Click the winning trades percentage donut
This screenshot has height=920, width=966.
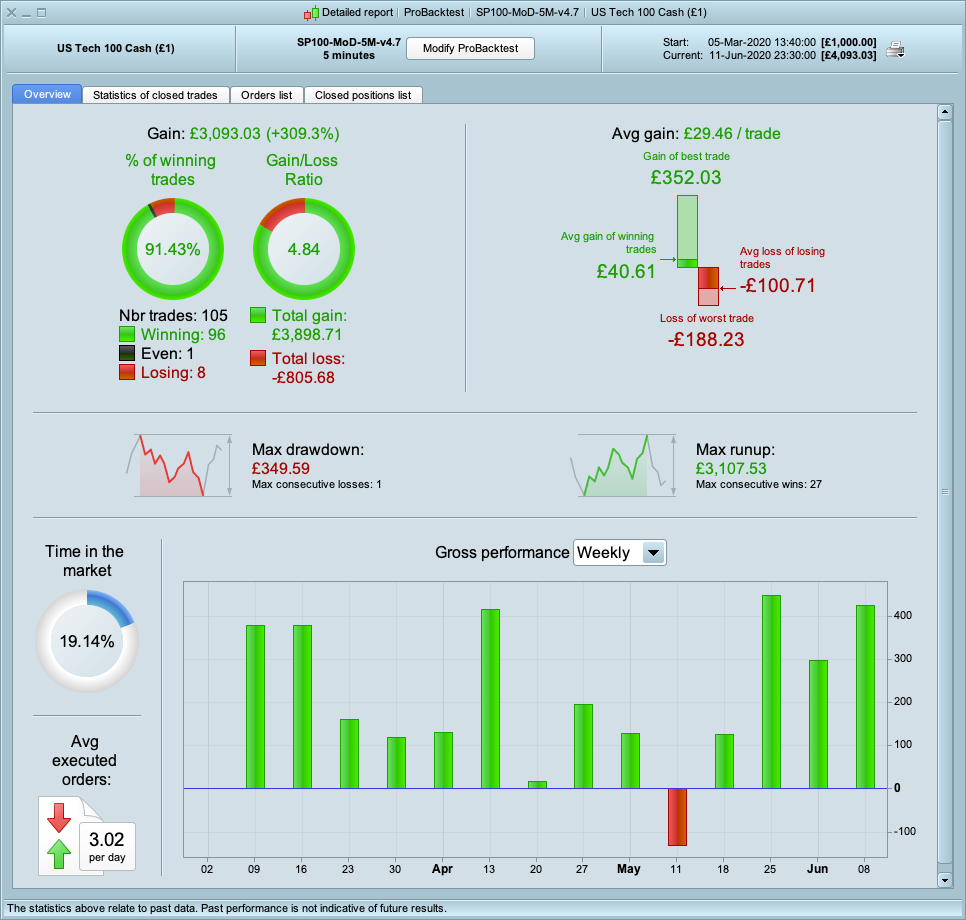coord(173,249)
